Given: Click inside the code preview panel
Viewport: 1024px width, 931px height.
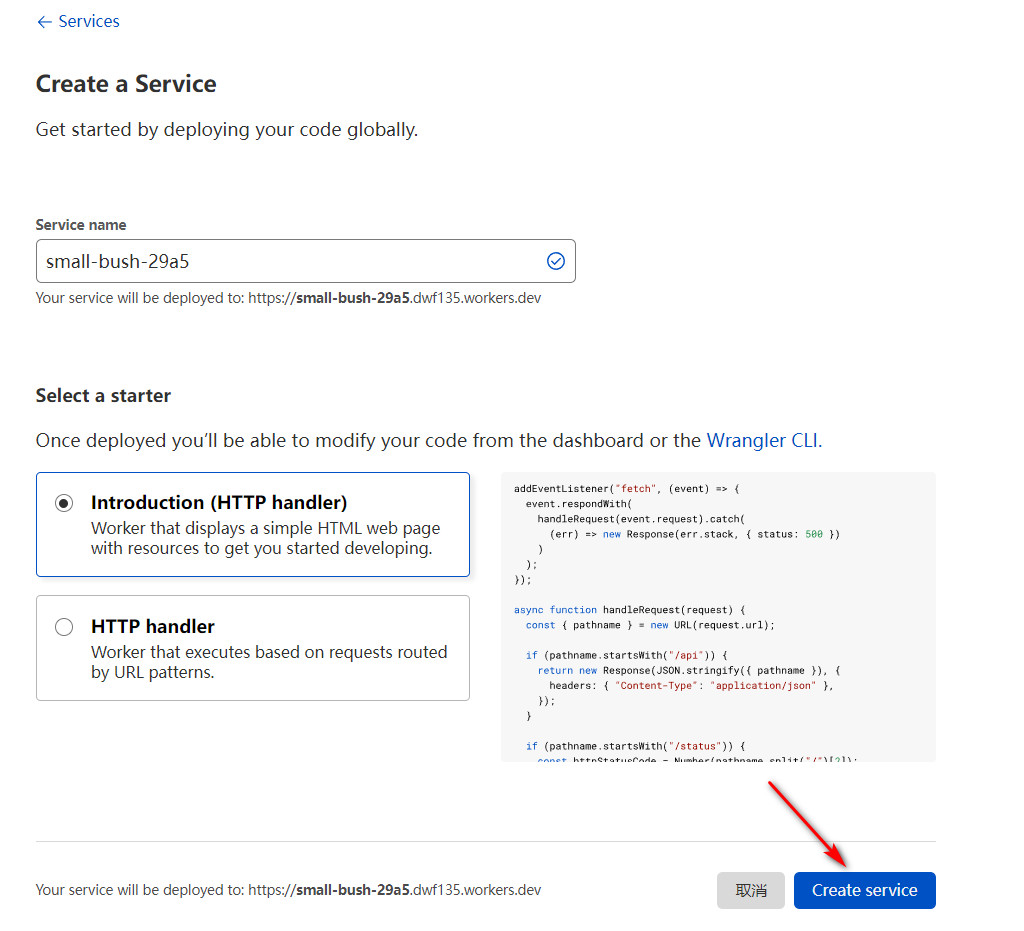Looking at the screenshot, I should (x=718, y=617).
